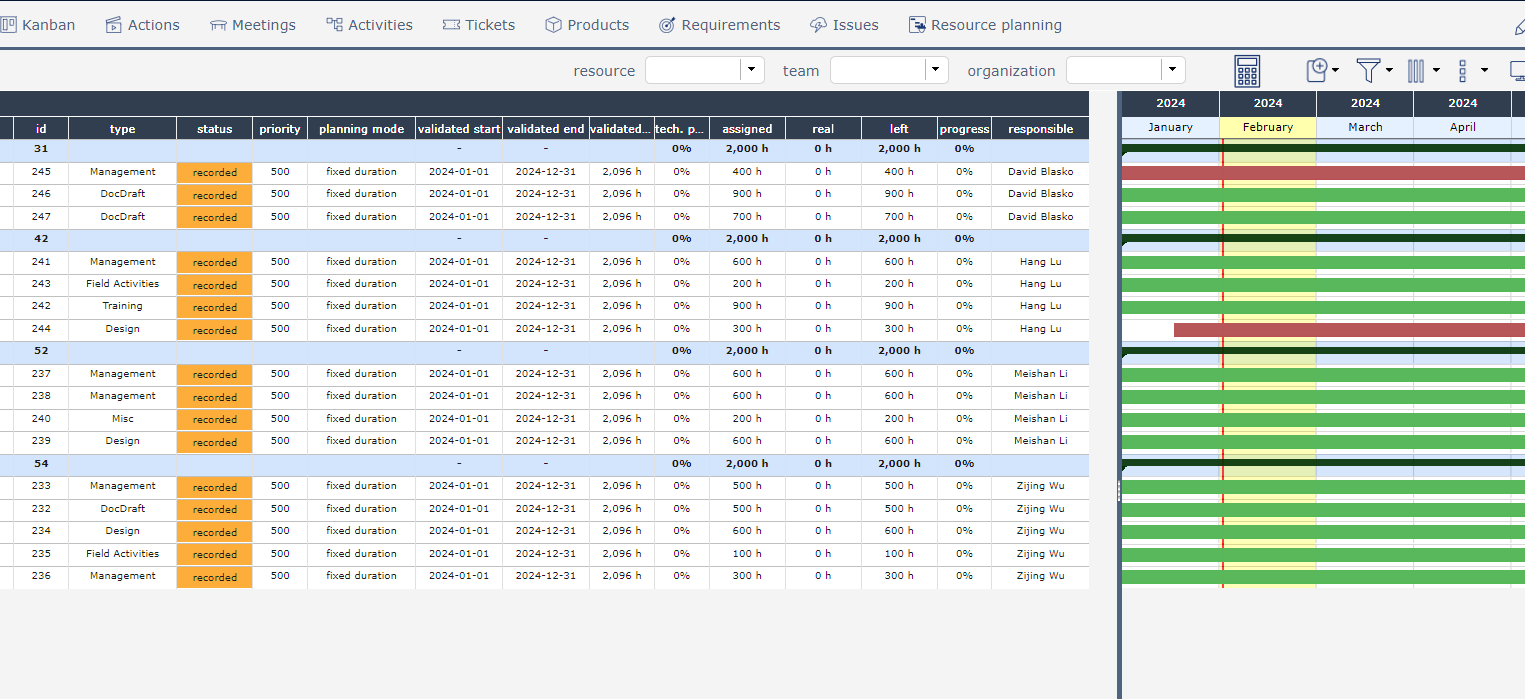1525x699 pixels.
Task: Click the funnel filter icon
Action: [x=1368, y=70]
